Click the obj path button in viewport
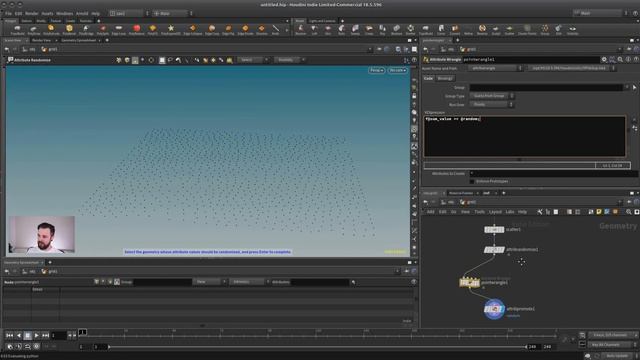The image size is (640, 360). pyautogui.click(x=29, y=49)
